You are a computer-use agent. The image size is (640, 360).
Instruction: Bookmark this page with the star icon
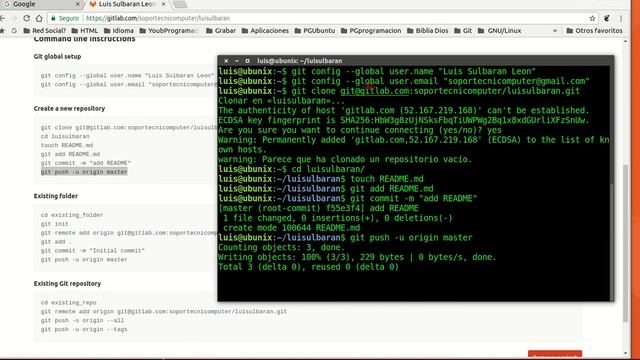click(592, 18)
